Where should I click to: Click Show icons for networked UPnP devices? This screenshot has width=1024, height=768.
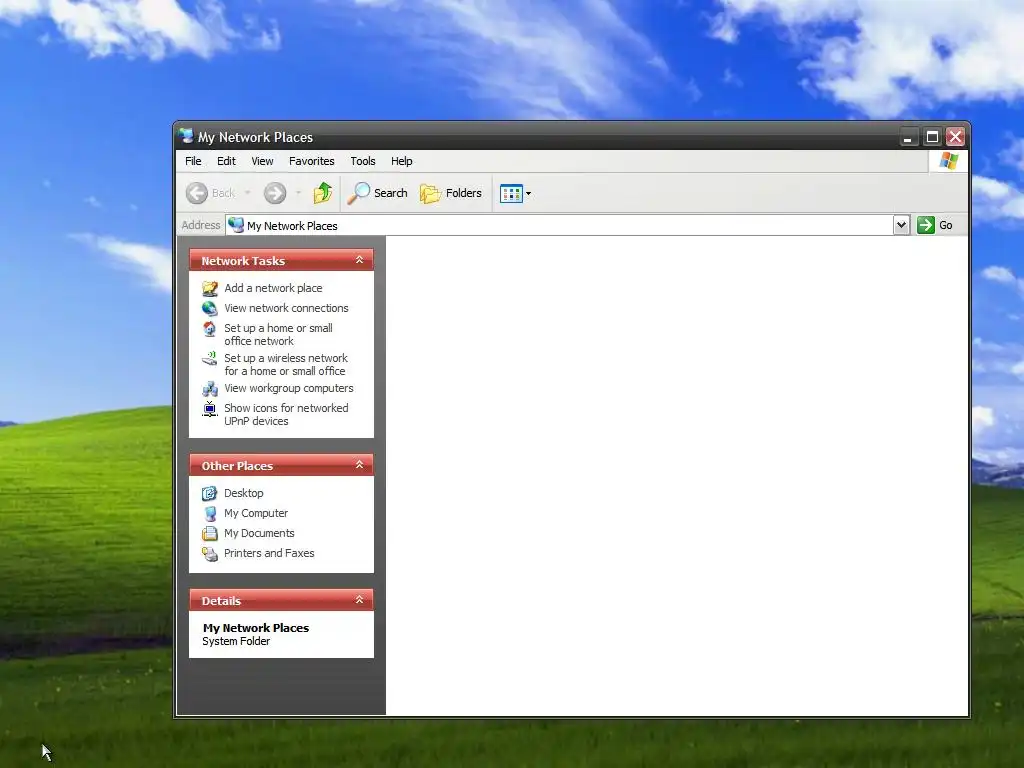coord(286,415)
